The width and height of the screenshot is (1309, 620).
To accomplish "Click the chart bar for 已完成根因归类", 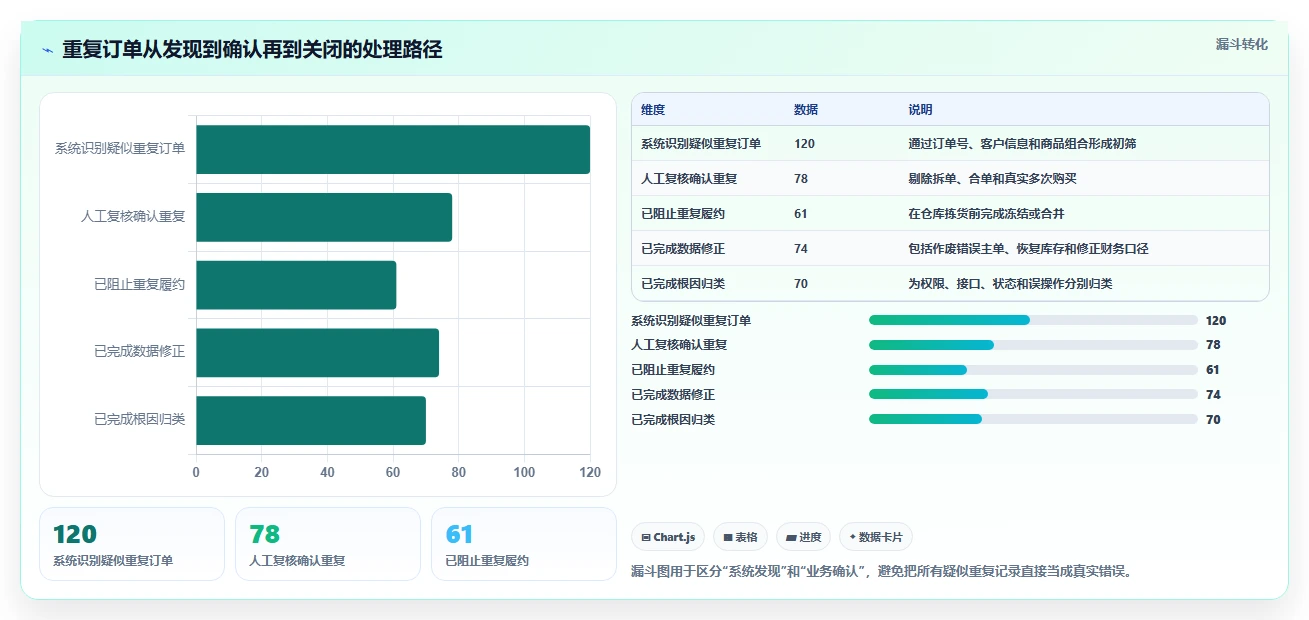I will coord(311,420).
